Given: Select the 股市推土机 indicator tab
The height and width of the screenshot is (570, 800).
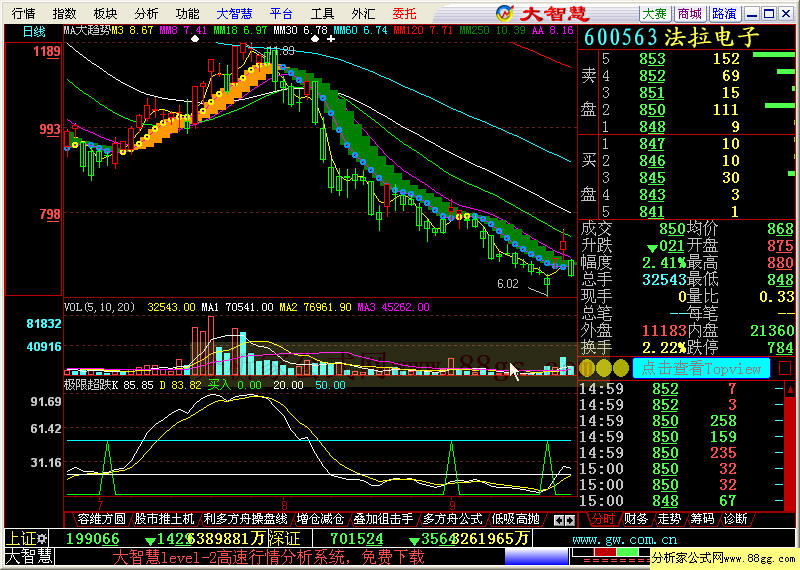Looking at the screenshot, I should point(164,519).
